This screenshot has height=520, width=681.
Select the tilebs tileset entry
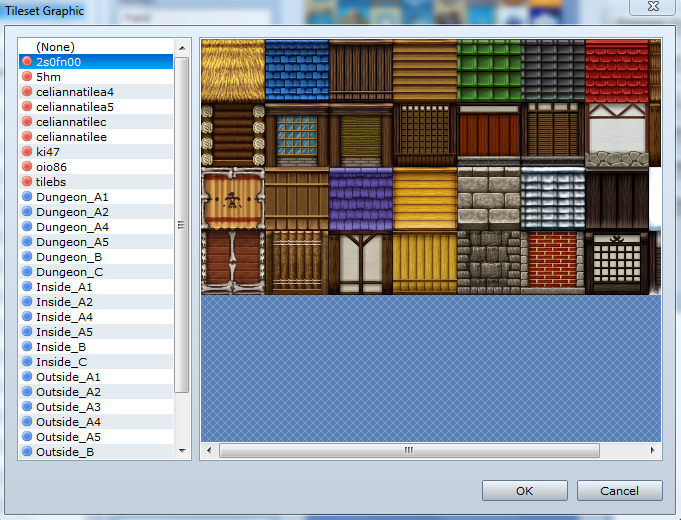(96, 182)
